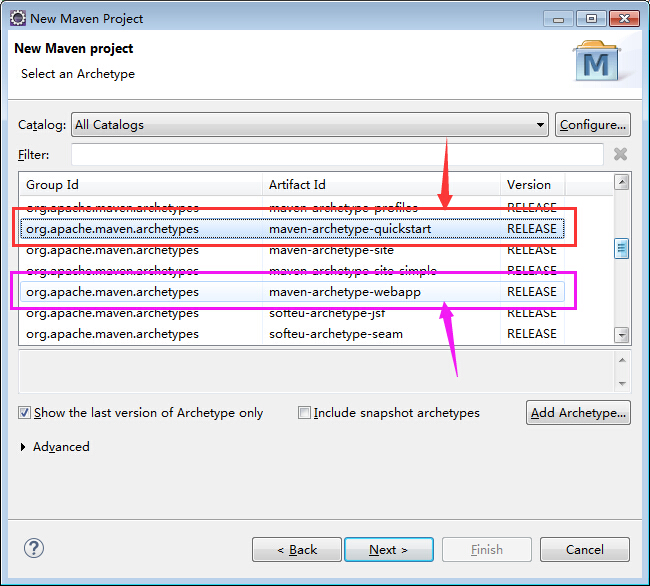Click the Maven M wizard icon
This screenshot has height=586, width=650.
click(597, 61)
